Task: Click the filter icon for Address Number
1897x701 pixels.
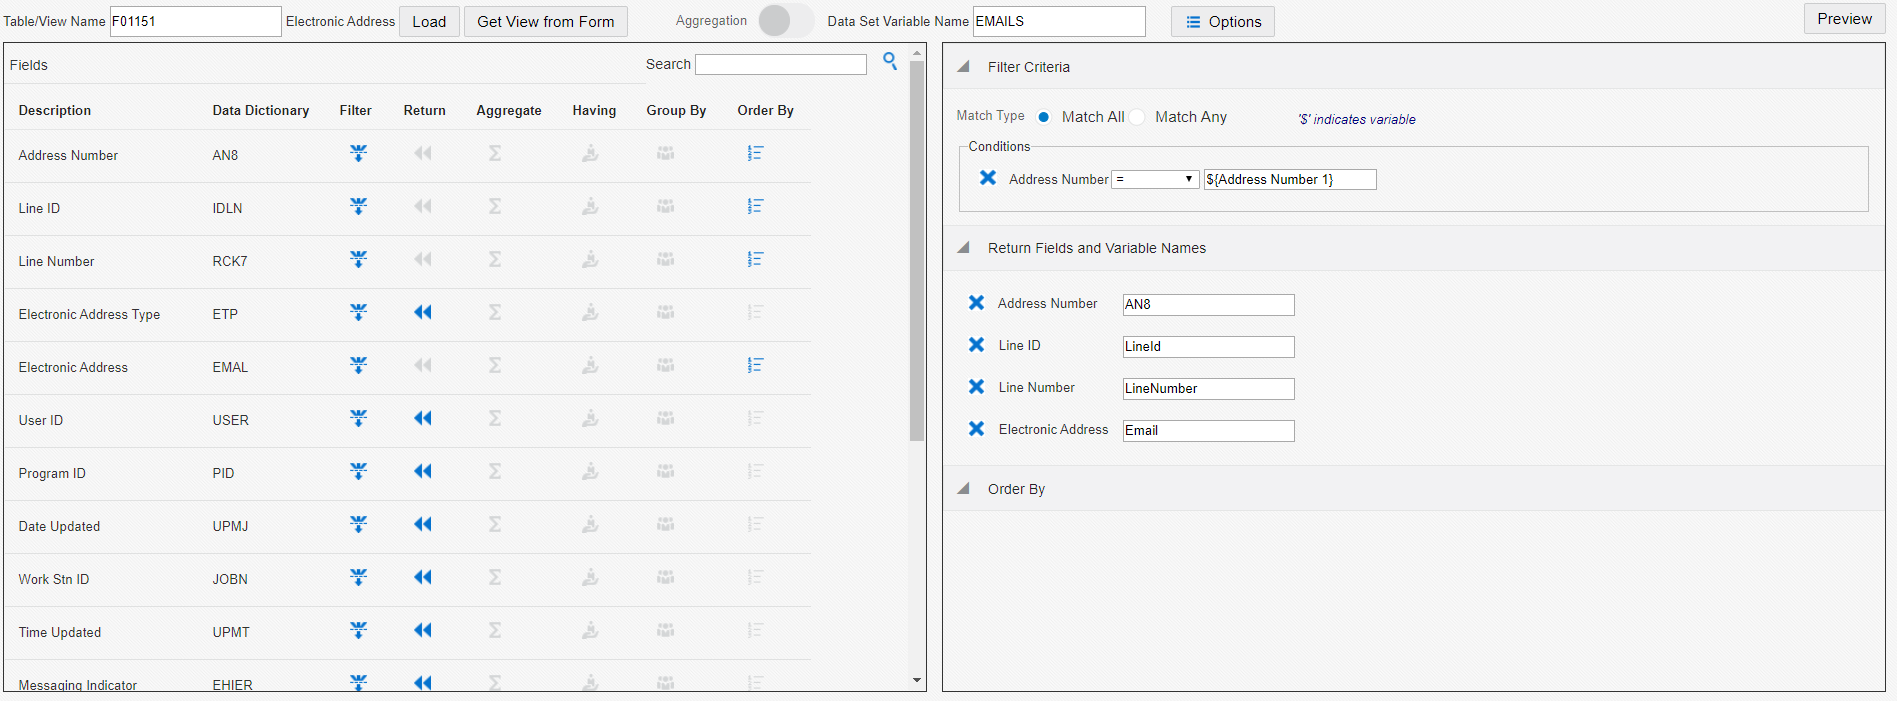Action: pyautogui.click(x=358, y=154)
